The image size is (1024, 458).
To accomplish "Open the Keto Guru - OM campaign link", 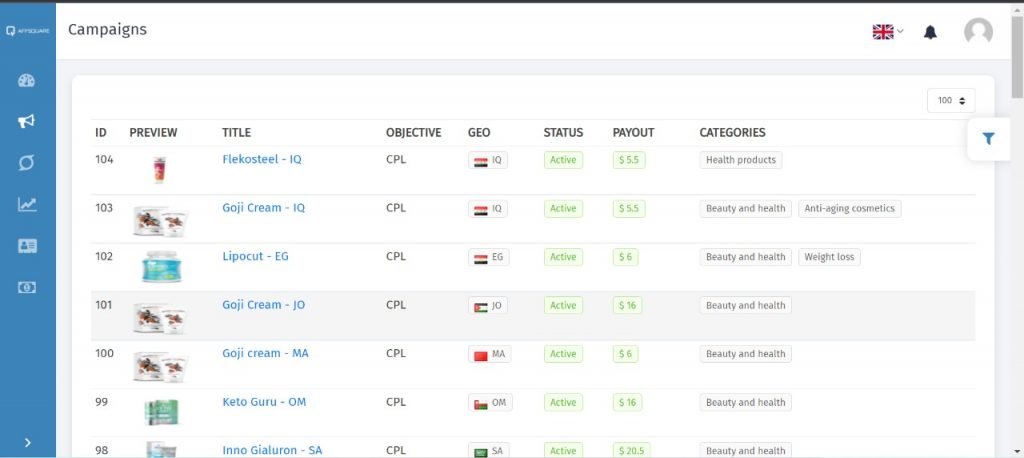I will pyautogui.click(x=264, y=402).
